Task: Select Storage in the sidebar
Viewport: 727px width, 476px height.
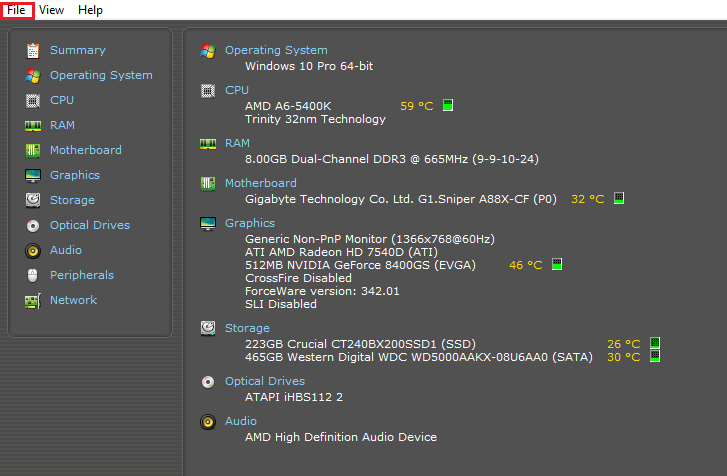Action: [72, 200]
